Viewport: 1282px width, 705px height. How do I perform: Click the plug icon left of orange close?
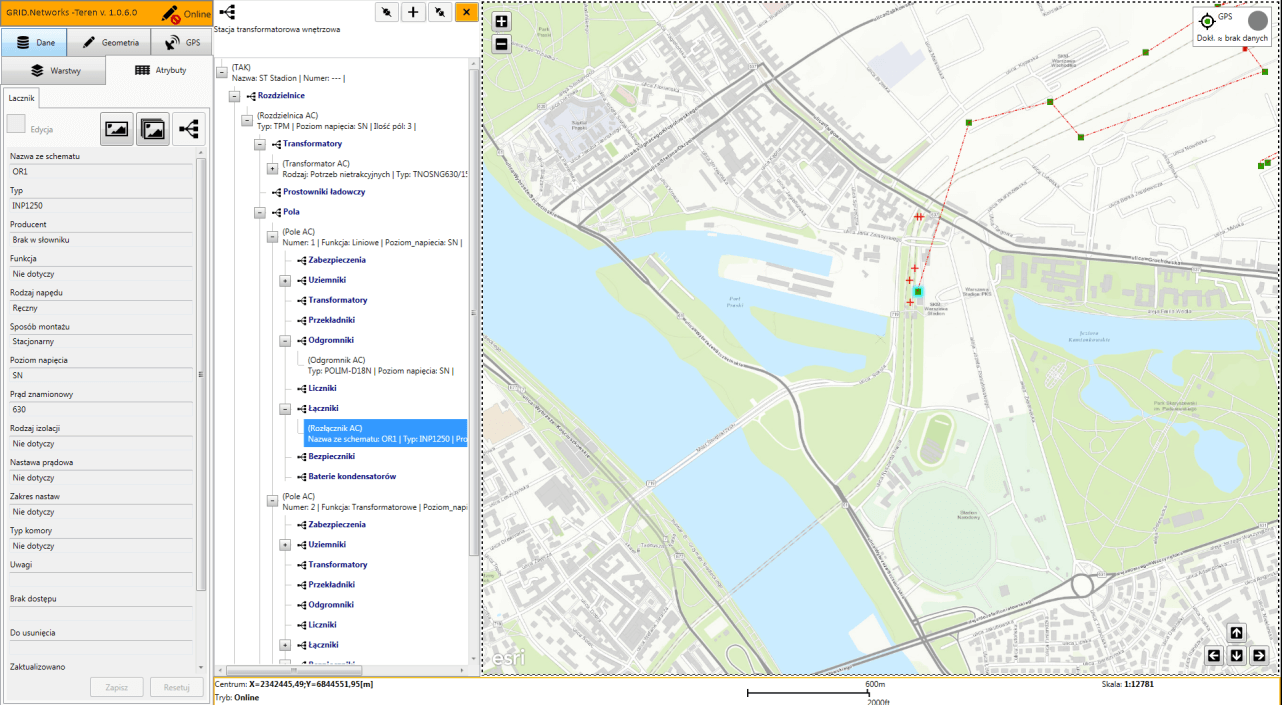pyautogui.click(x=439, y=12)
